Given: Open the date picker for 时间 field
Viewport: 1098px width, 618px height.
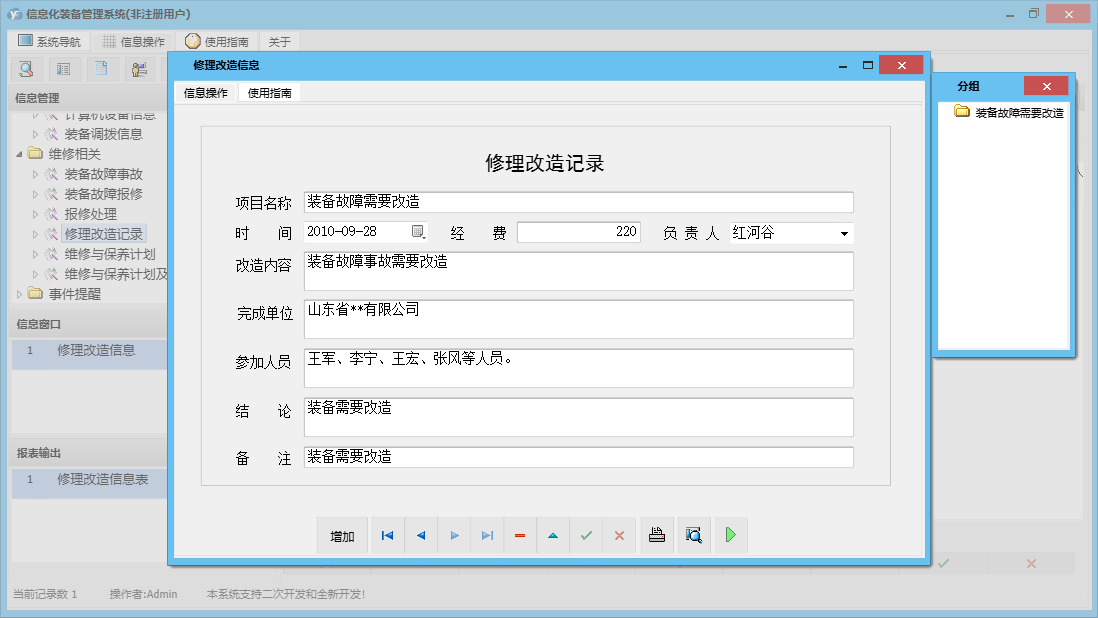Looking at the screenshot, I should (x=419, y=233).
